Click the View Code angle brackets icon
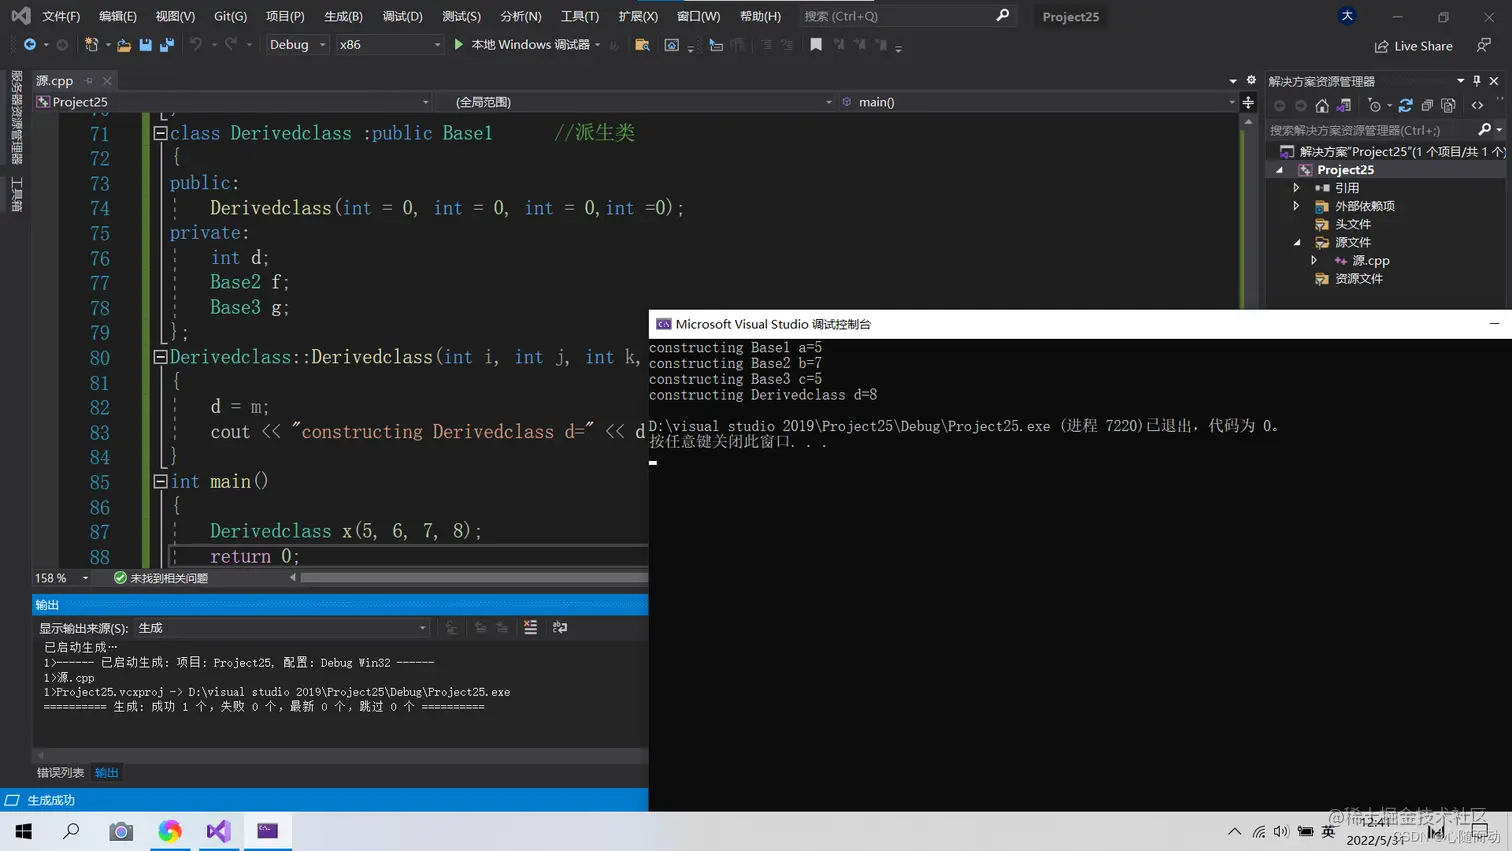The width and height of the screenshot is (1512, 851). pyautogui.click(x=1478, y=106)
